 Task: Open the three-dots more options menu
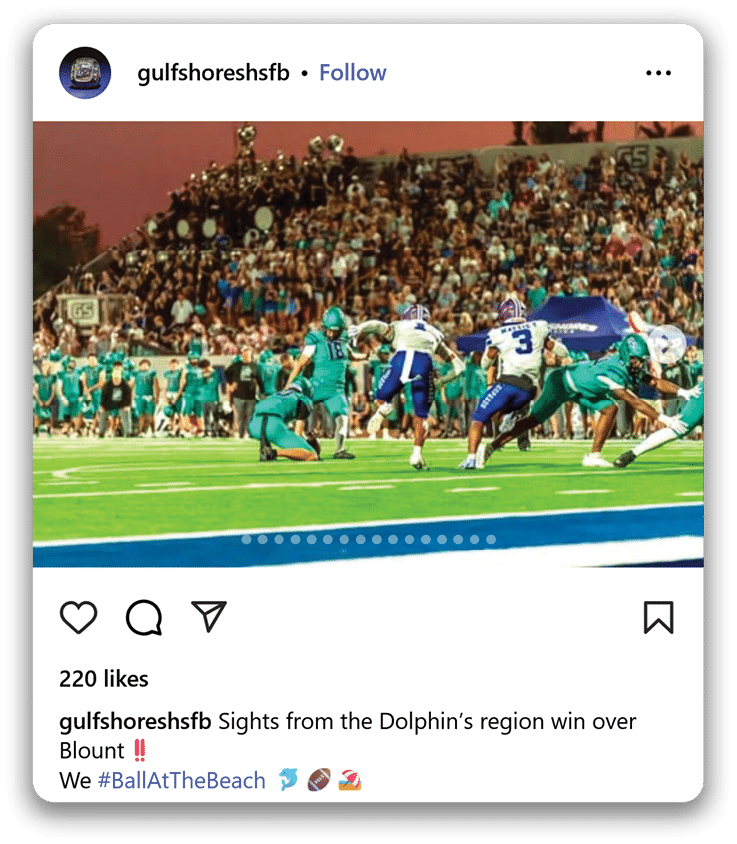[658, 73]
